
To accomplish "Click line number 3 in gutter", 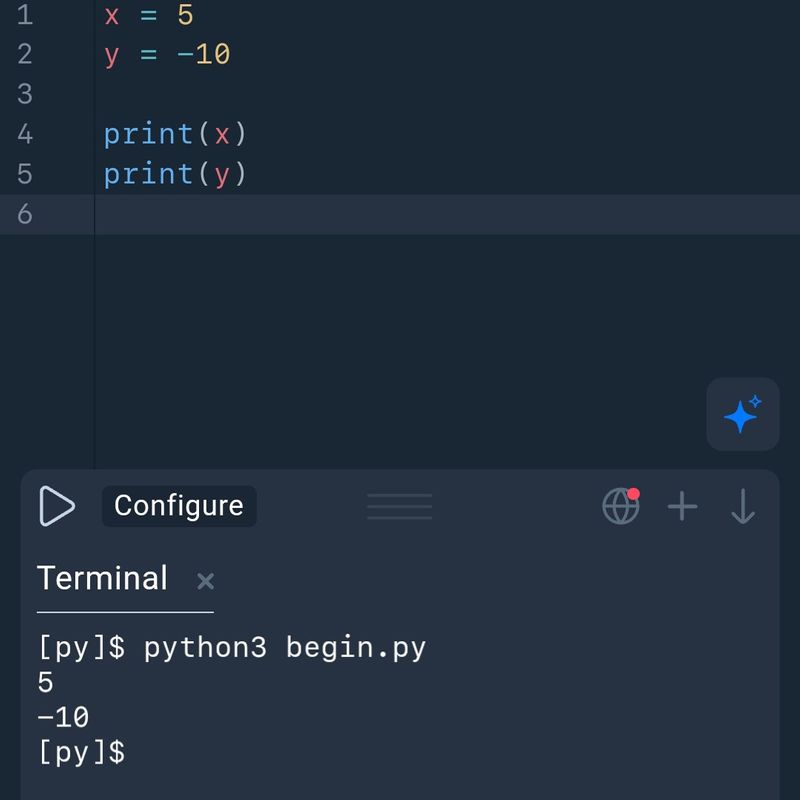I will tap(24, 94).
